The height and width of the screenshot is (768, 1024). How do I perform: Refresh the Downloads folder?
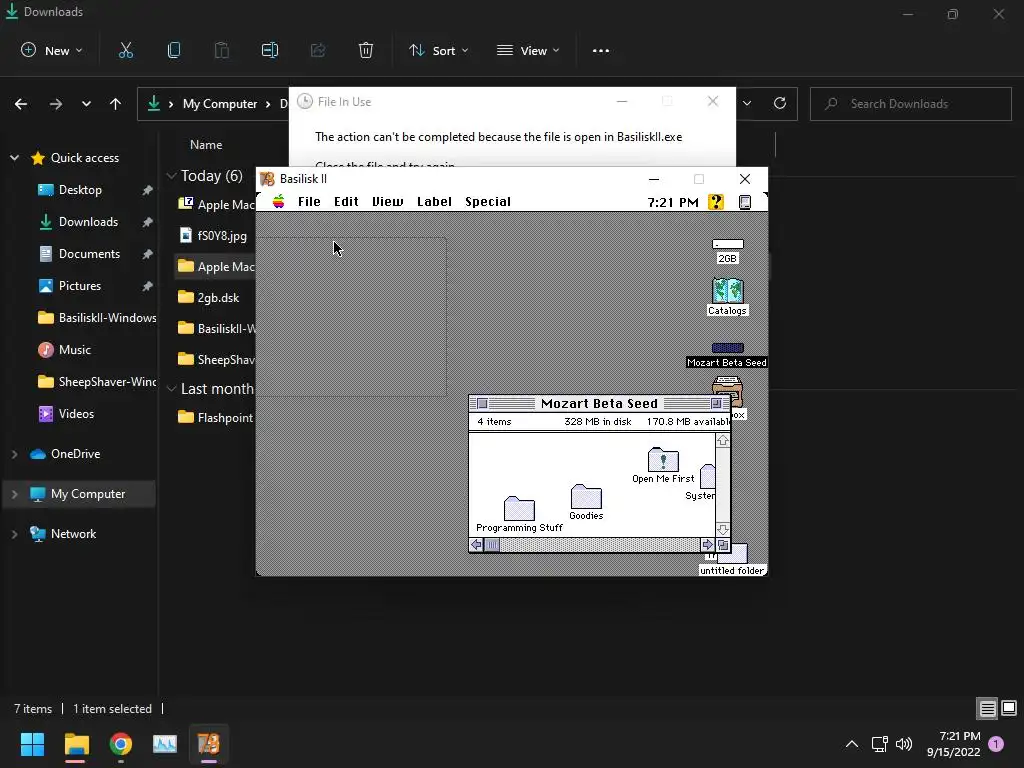780,103
